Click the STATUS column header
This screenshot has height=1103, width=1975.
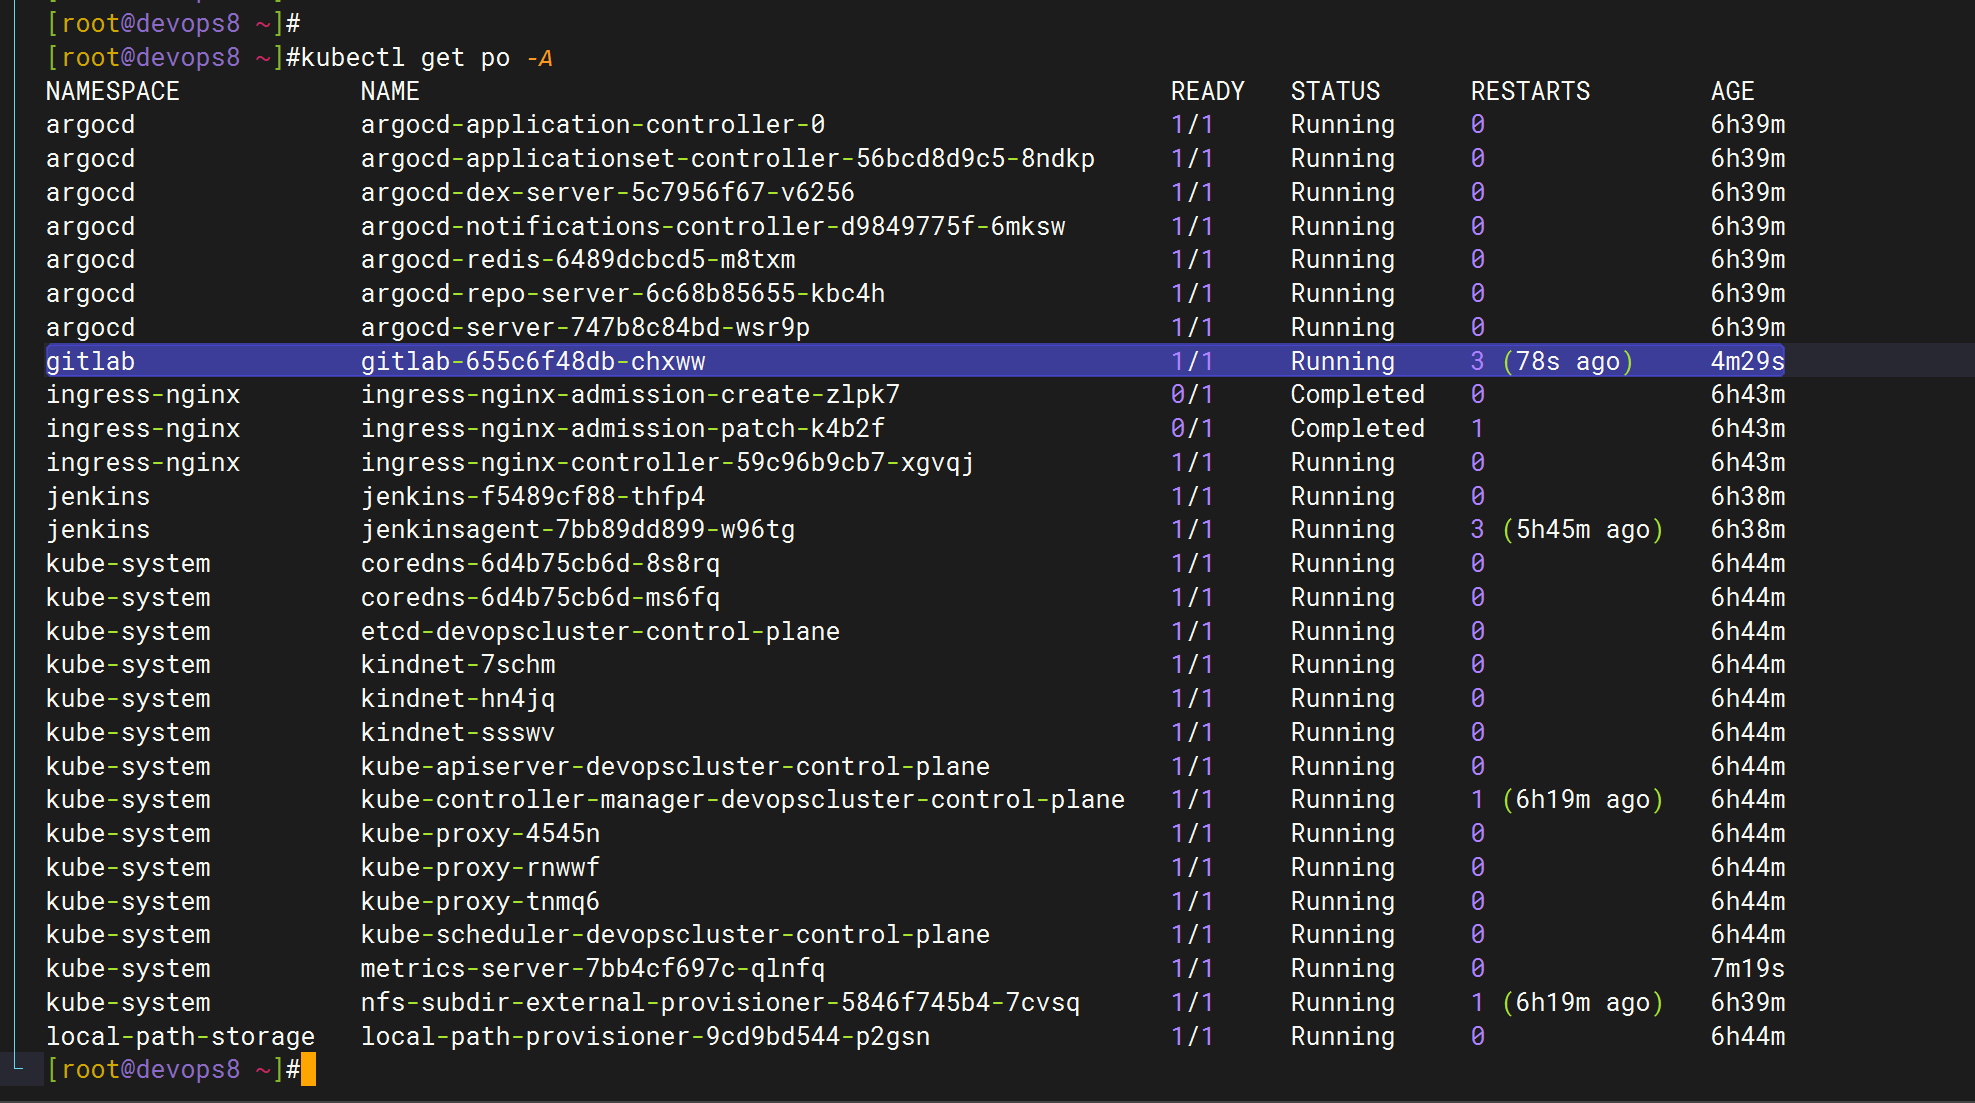point(1335,91)
